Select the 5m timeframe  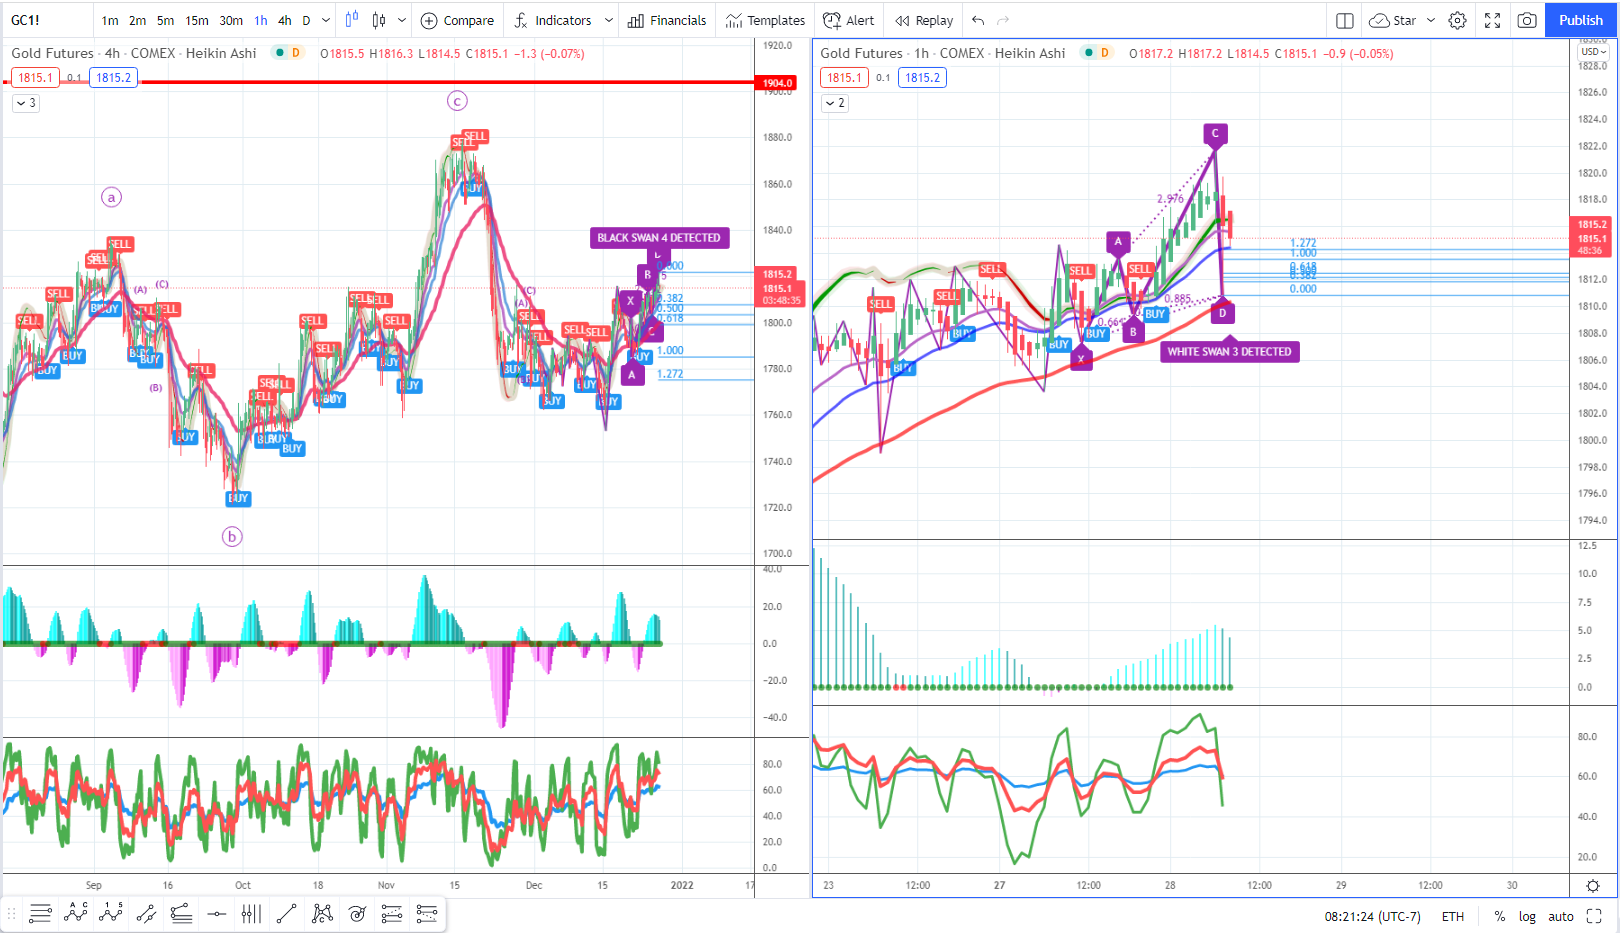pos(166,20)
